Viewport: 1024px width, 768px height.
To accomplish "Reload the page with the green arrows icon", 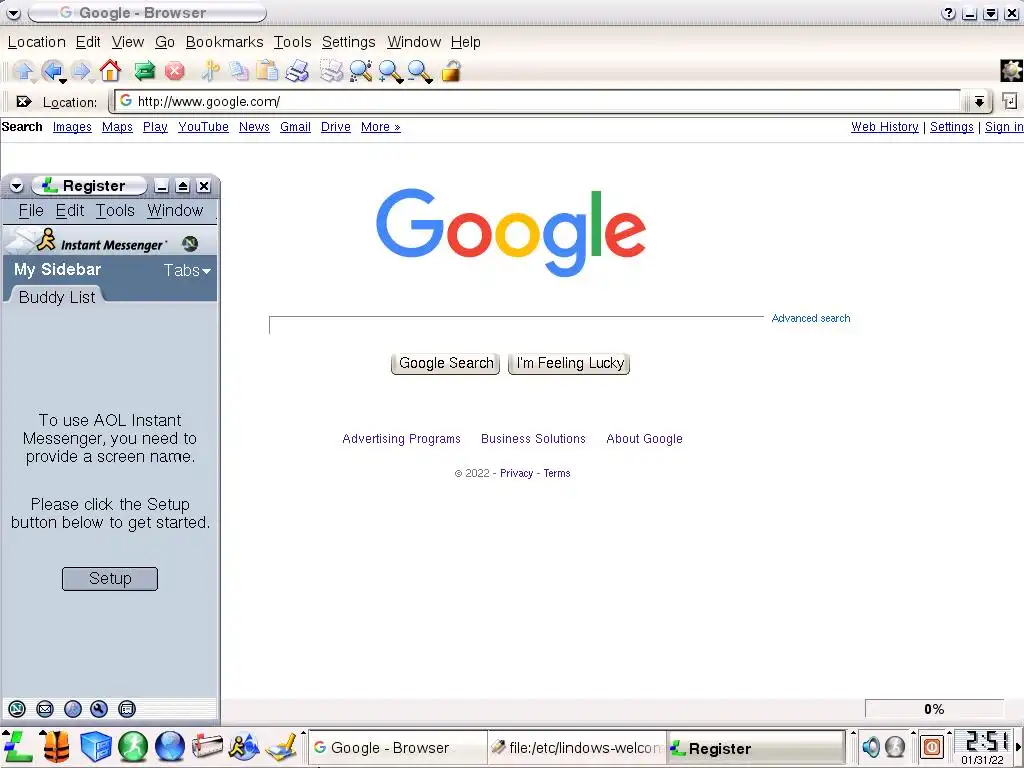I will coord(144,71).
